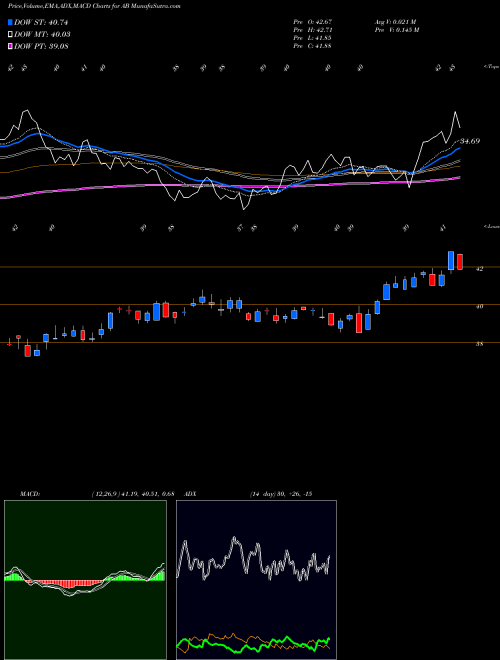Click the 'Pre V: 0.145 M' value
This screenshot has width=500, height=660.
(396, 30)
